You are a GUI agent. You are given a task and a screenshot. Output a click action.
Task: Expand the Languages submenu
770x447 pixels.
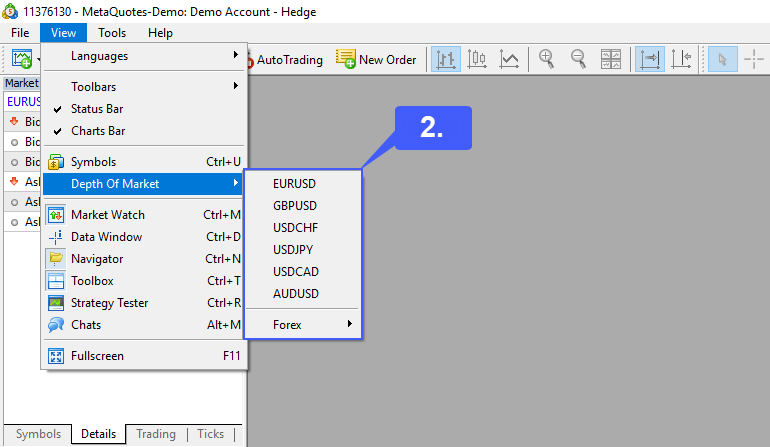(x=144, y=56)
